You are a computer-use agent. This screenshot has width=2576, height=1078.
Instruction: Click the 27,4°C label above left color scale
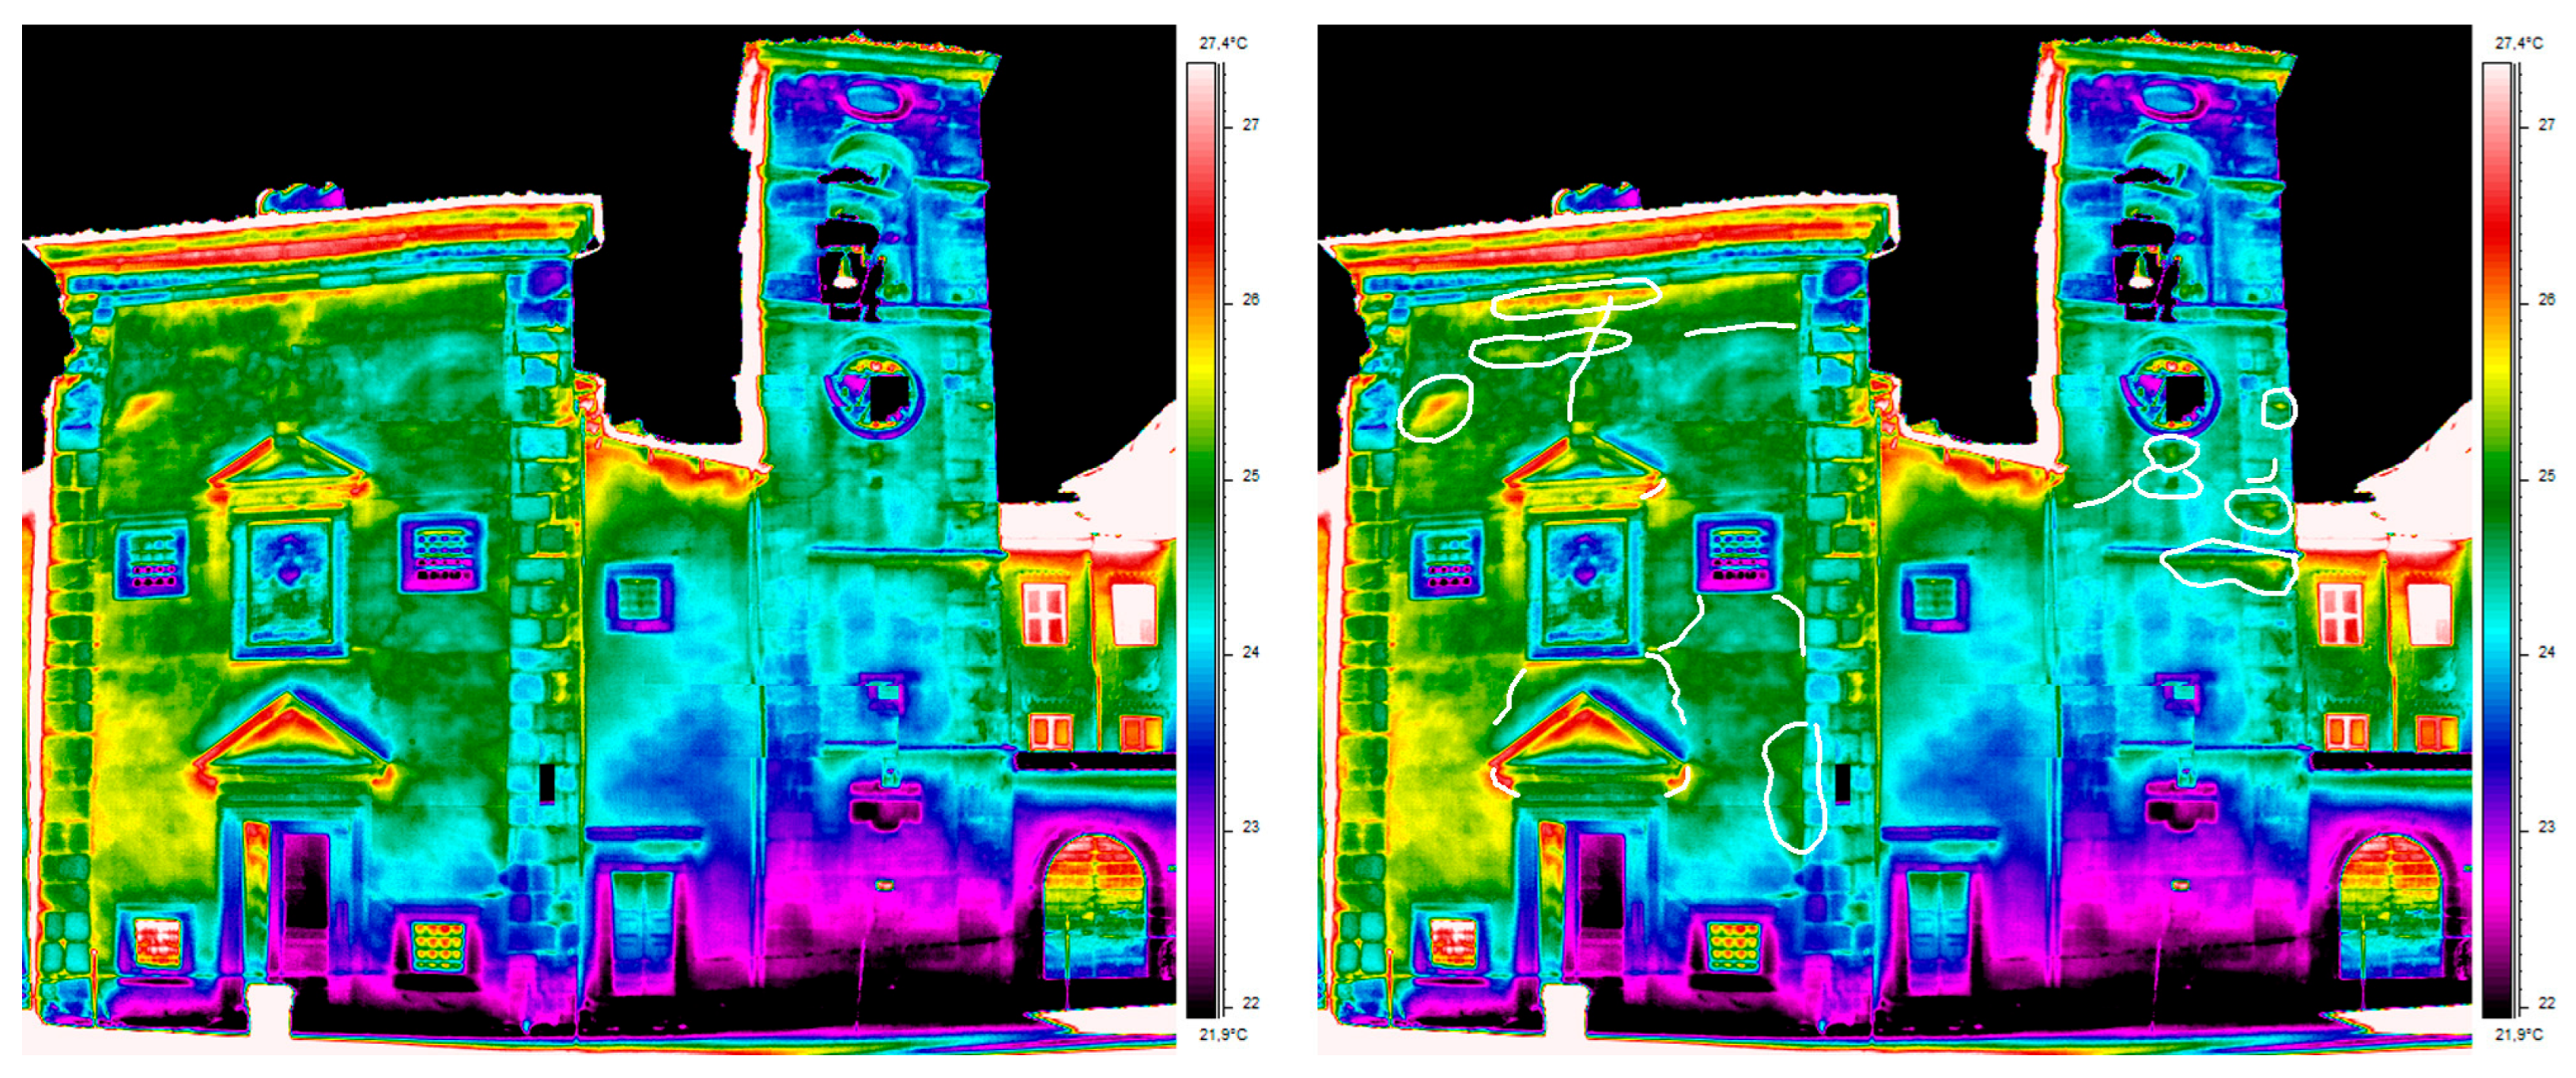pyautogui.click(x=1222, y=43)
